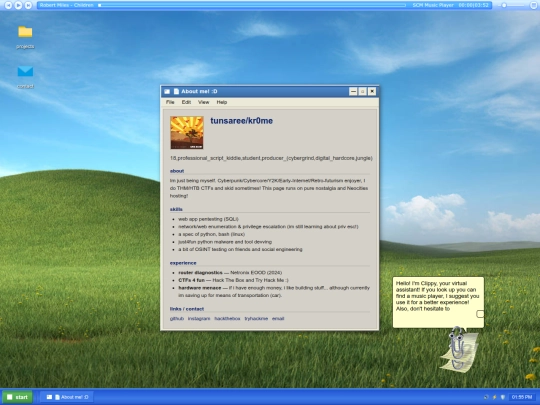Screen dimensions: 540x405
Task: Adjust the music player volume slider
Action: point(511,5)
